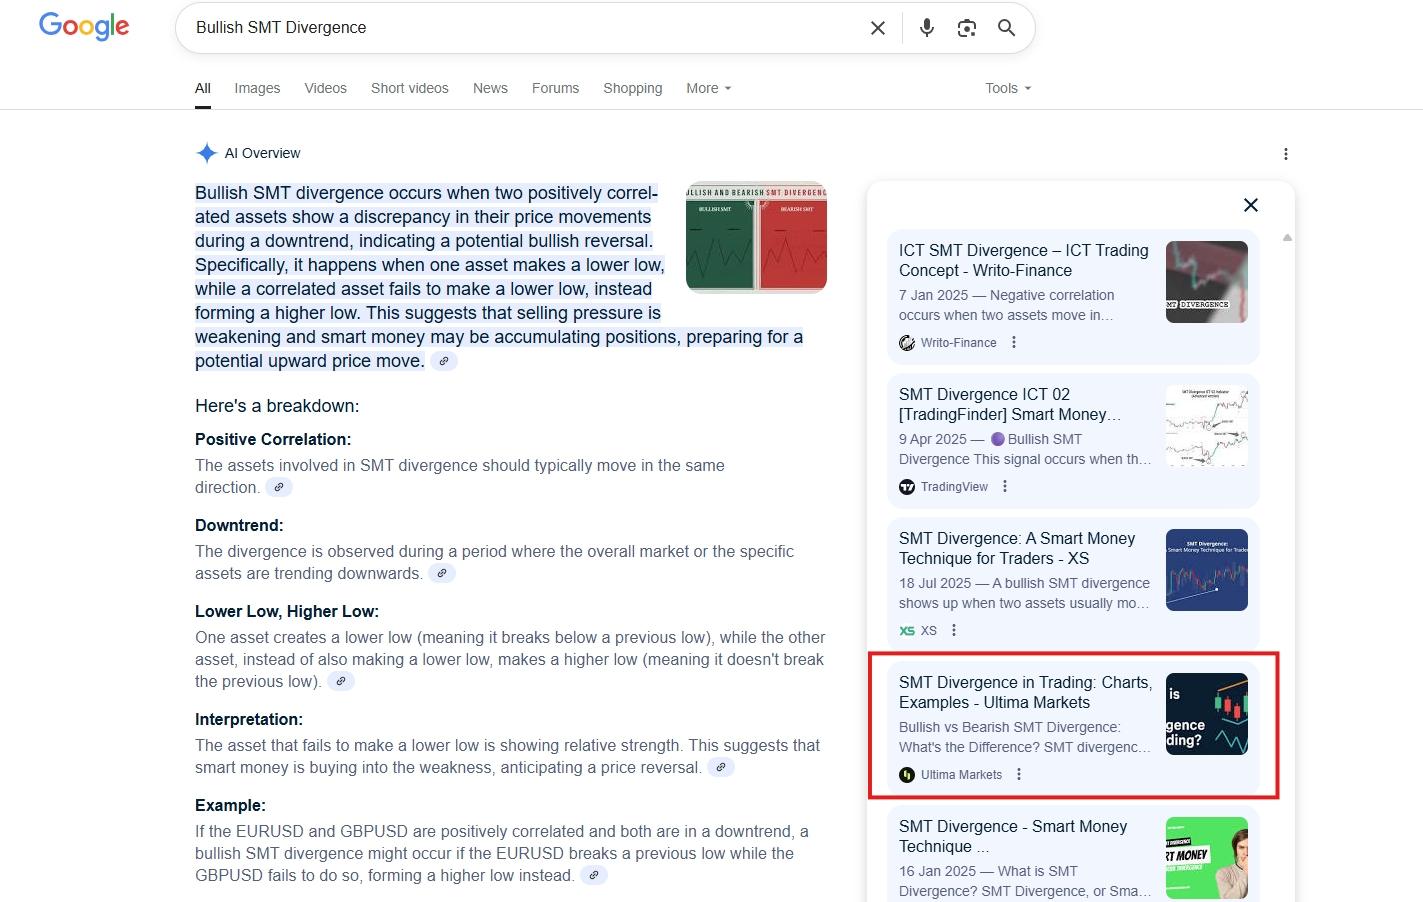Click the 'AI Overview' label

[262, 153]
